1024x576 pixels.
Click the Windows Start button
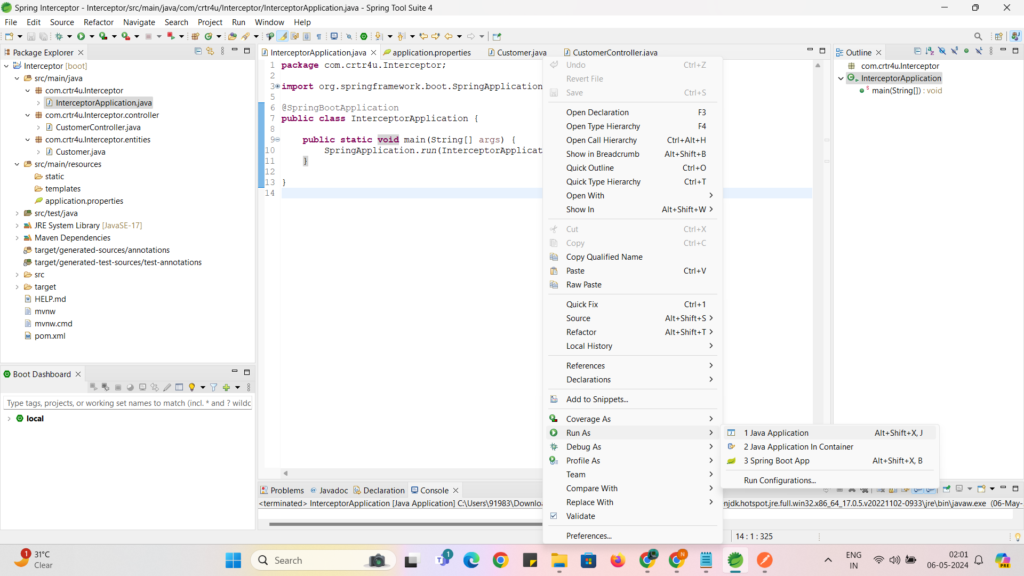pos(233,560)
